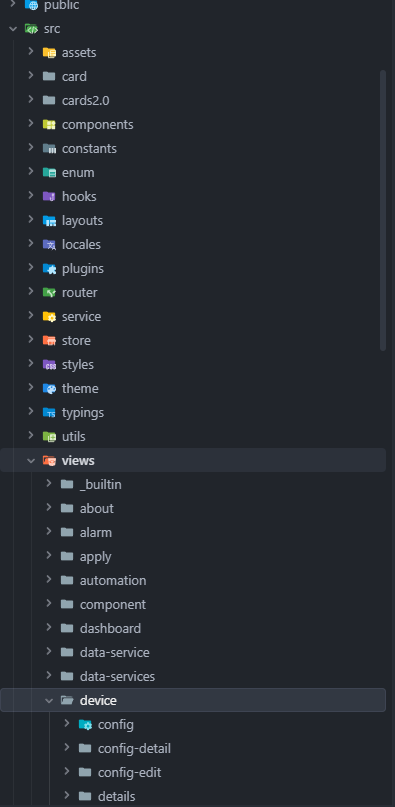395x807 pixels.
Task: Collapse the src folder chevron
Action: click(13, 29)
